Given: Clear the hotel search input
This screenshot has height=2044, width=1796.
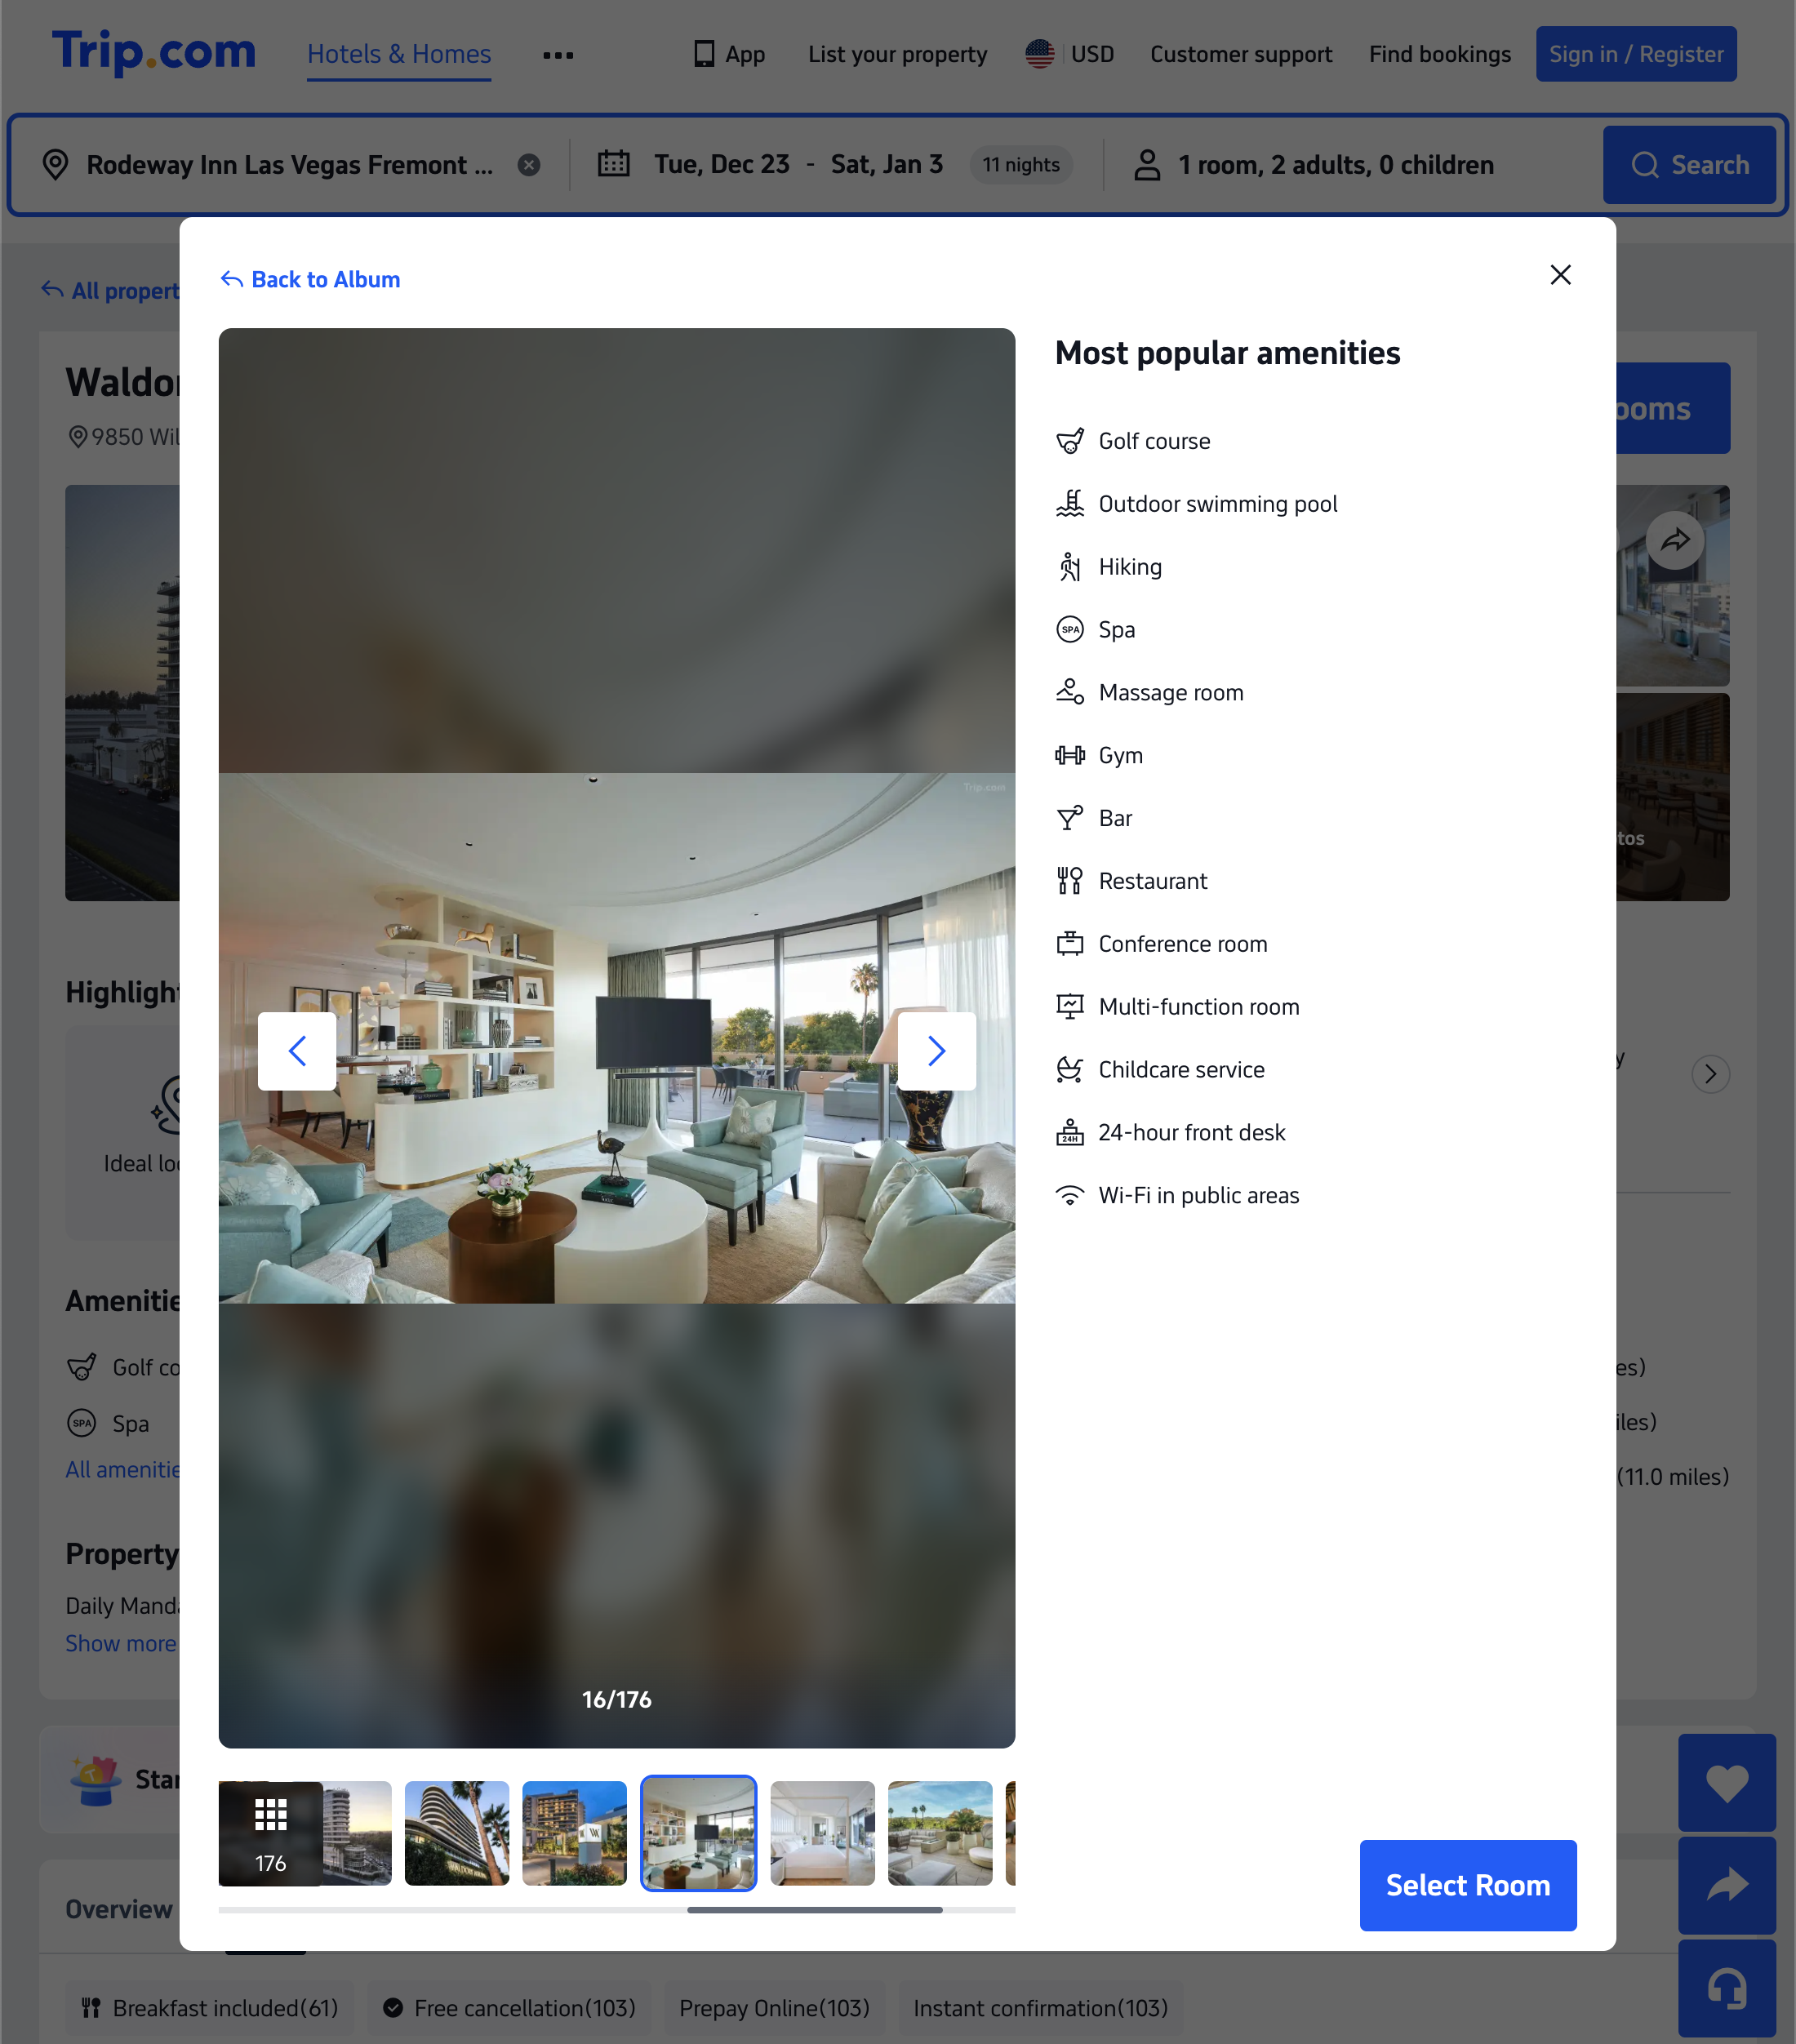Looking at the screenshot, I should tap(529, 164).
